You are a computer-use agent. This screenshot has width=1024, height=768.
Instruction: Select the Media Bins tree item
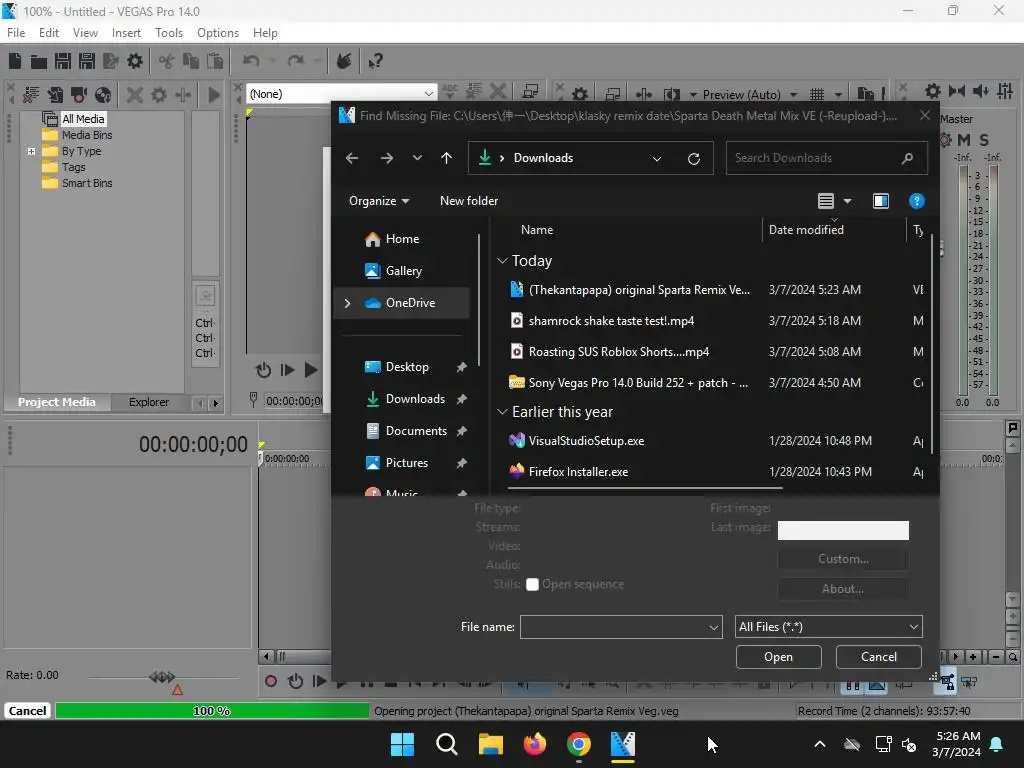[x=86, y=135]
